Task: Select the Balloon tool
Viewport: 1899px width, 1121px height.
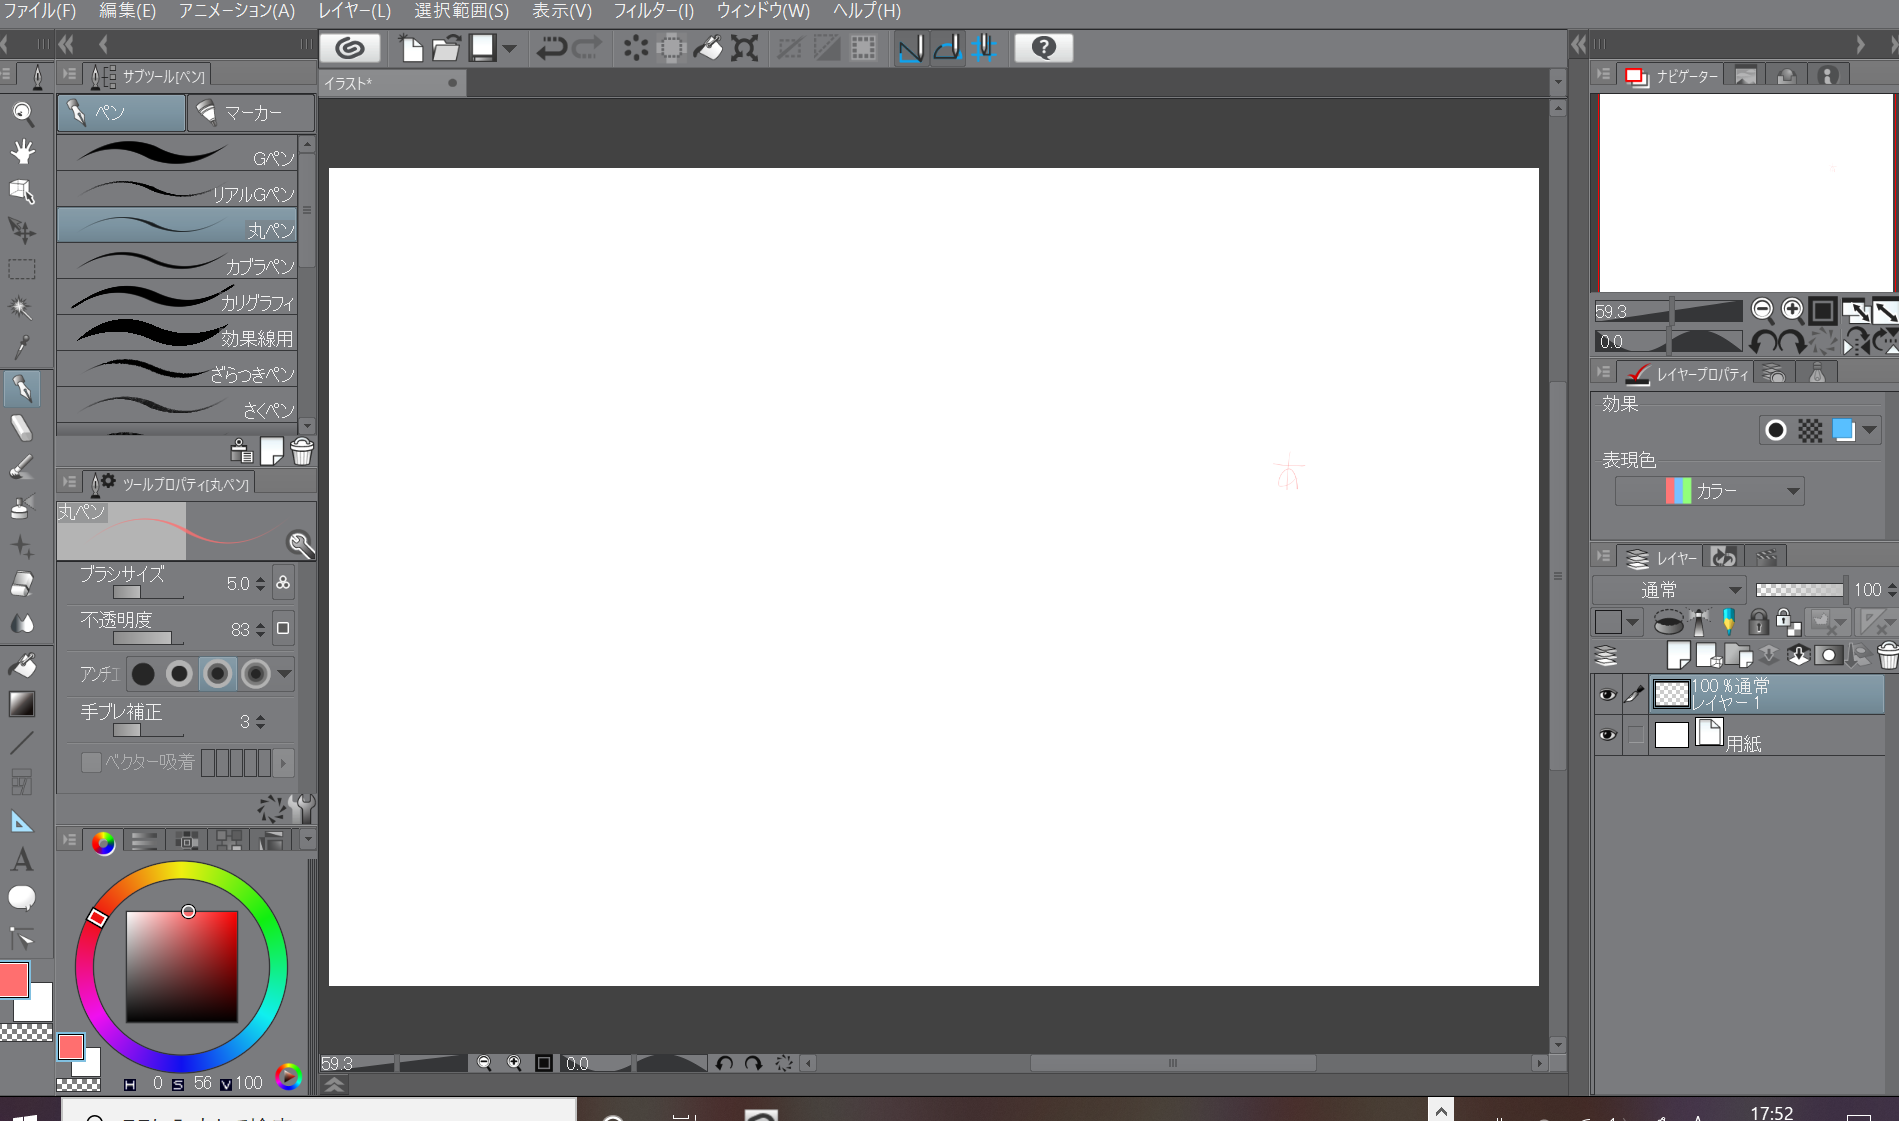Action: coord(22,897)
